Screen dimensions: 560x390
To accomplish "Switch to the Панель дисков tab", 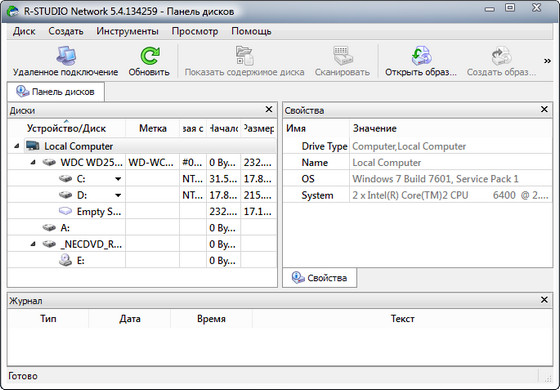I will click(56, 92).
